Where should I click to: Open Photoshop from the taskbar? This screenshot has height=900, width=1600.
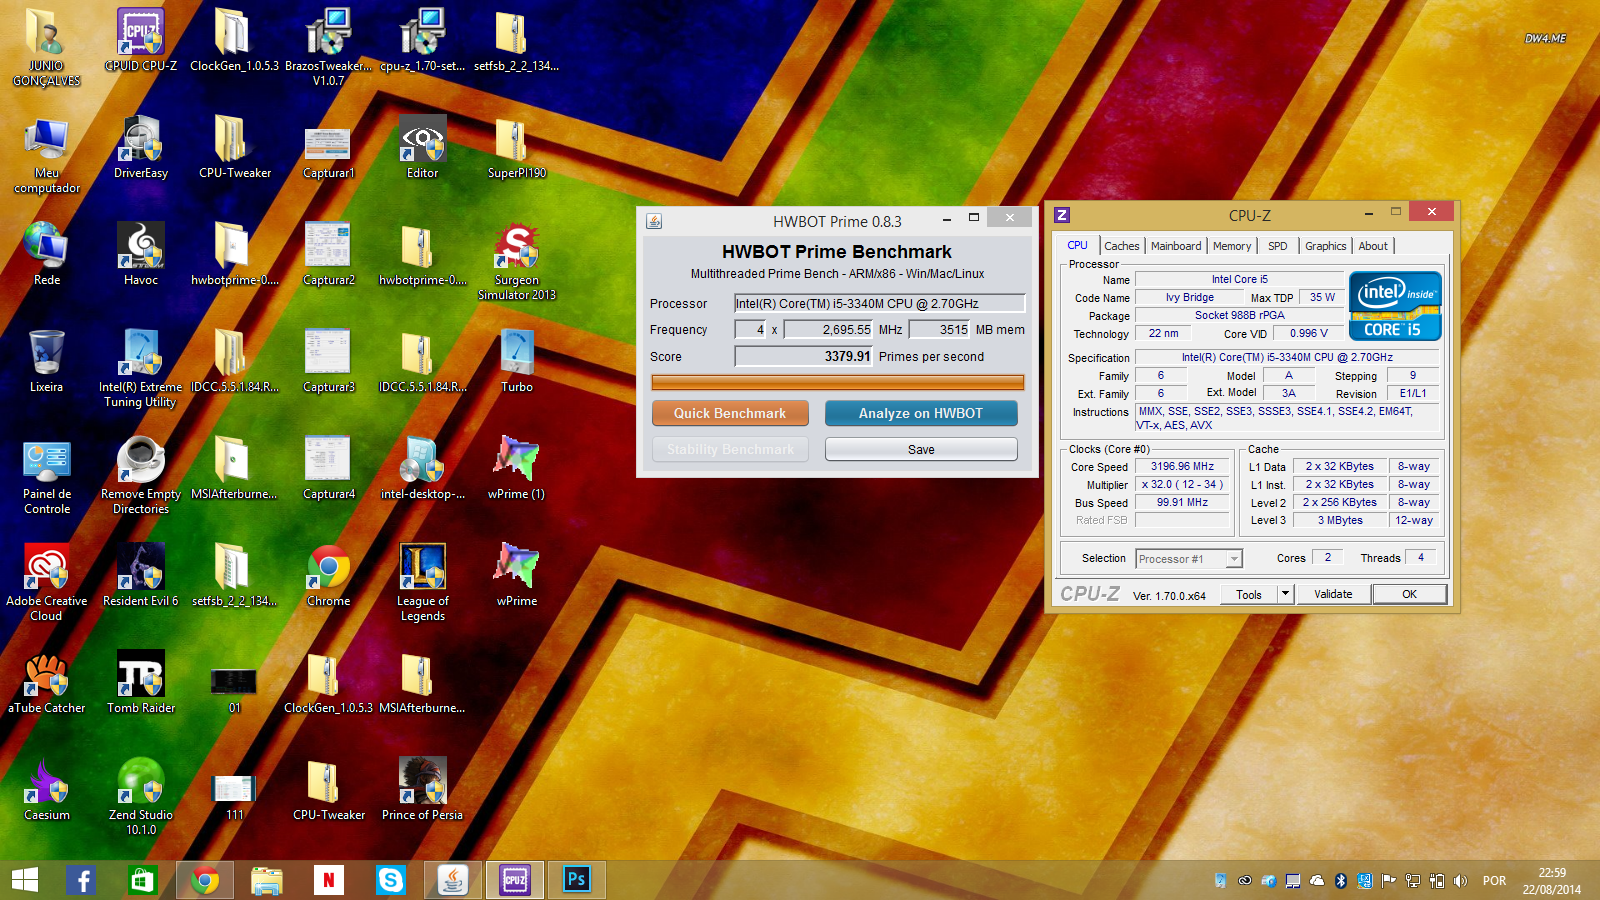coord(576,880)
